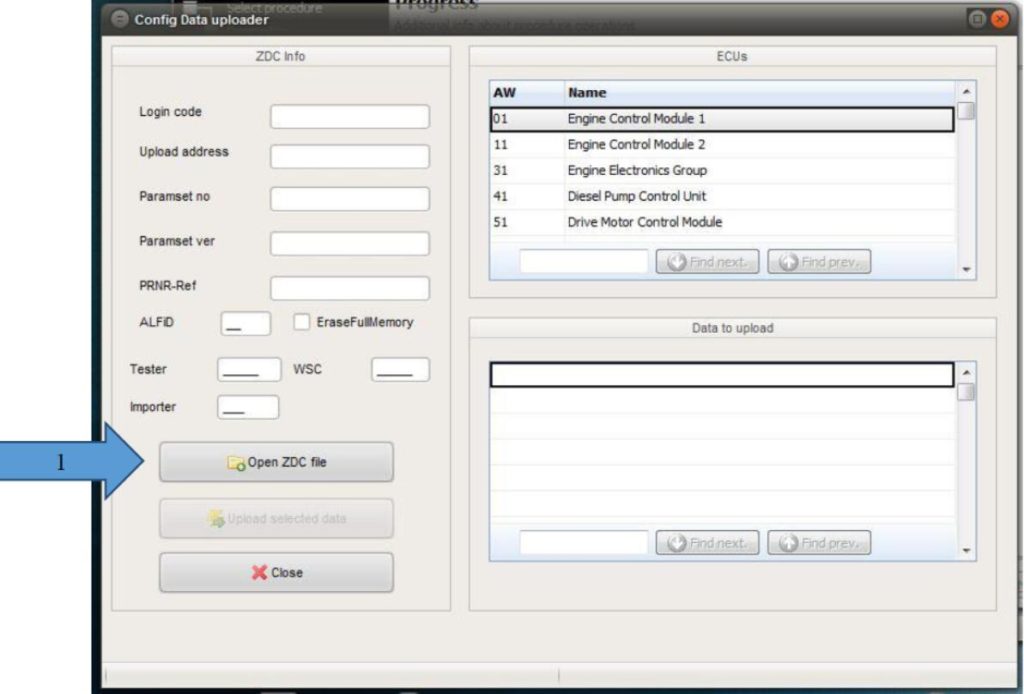Click the Config Data uploader title bar icon

[x=121, y=16]
